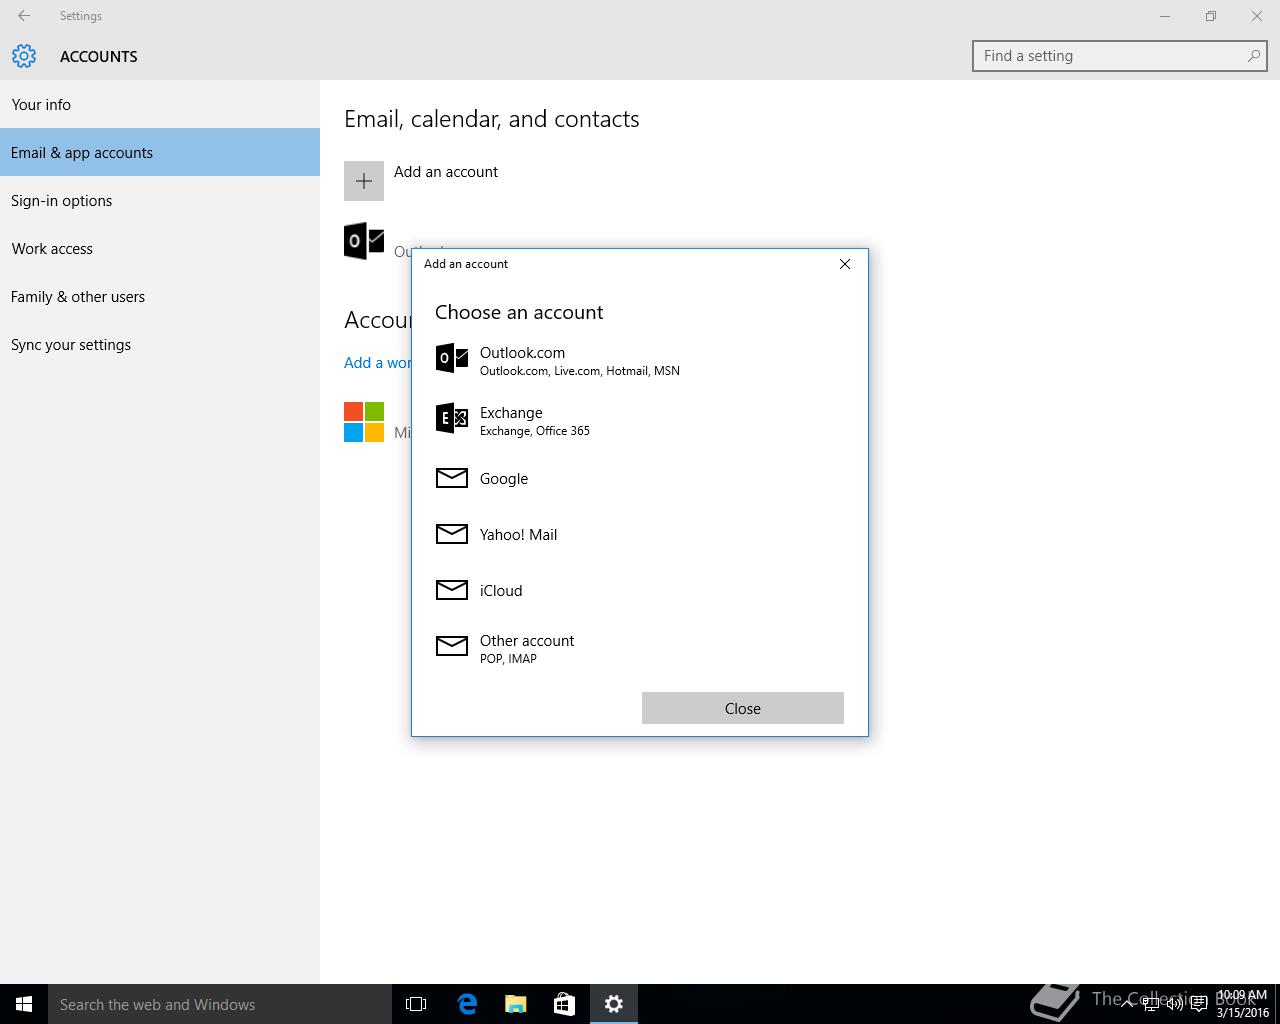Select Other account POP, IMAP
The height and width of the screenshot is (1024, 1280).
[640, 648]
